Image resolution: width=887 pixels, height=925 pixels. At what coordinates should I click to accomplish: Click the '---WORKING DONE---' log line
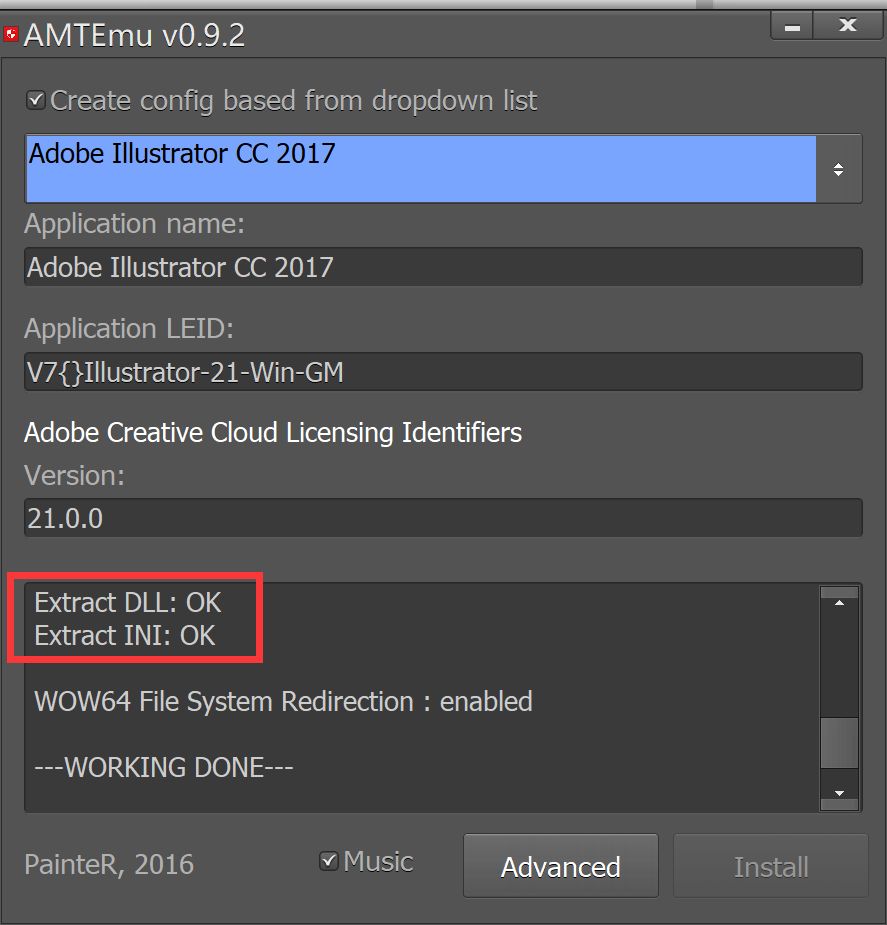(164, 767)
